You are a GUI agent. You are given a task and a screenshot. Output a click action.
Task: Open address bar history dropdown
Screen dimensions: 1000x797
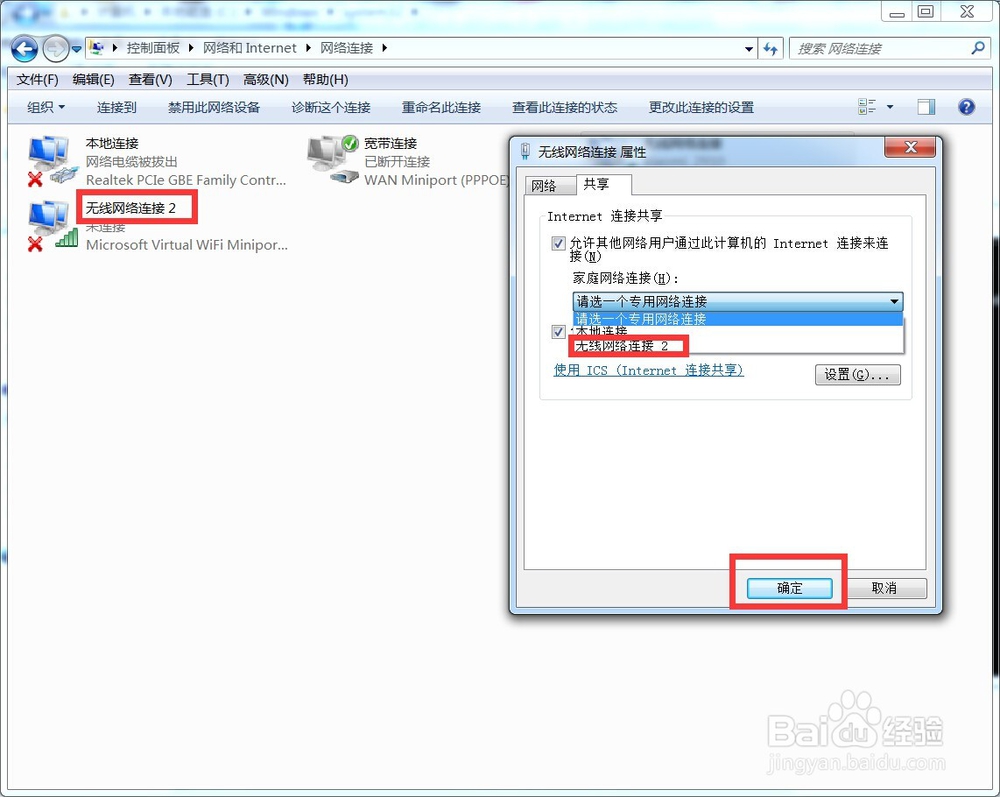click(749, 48)
